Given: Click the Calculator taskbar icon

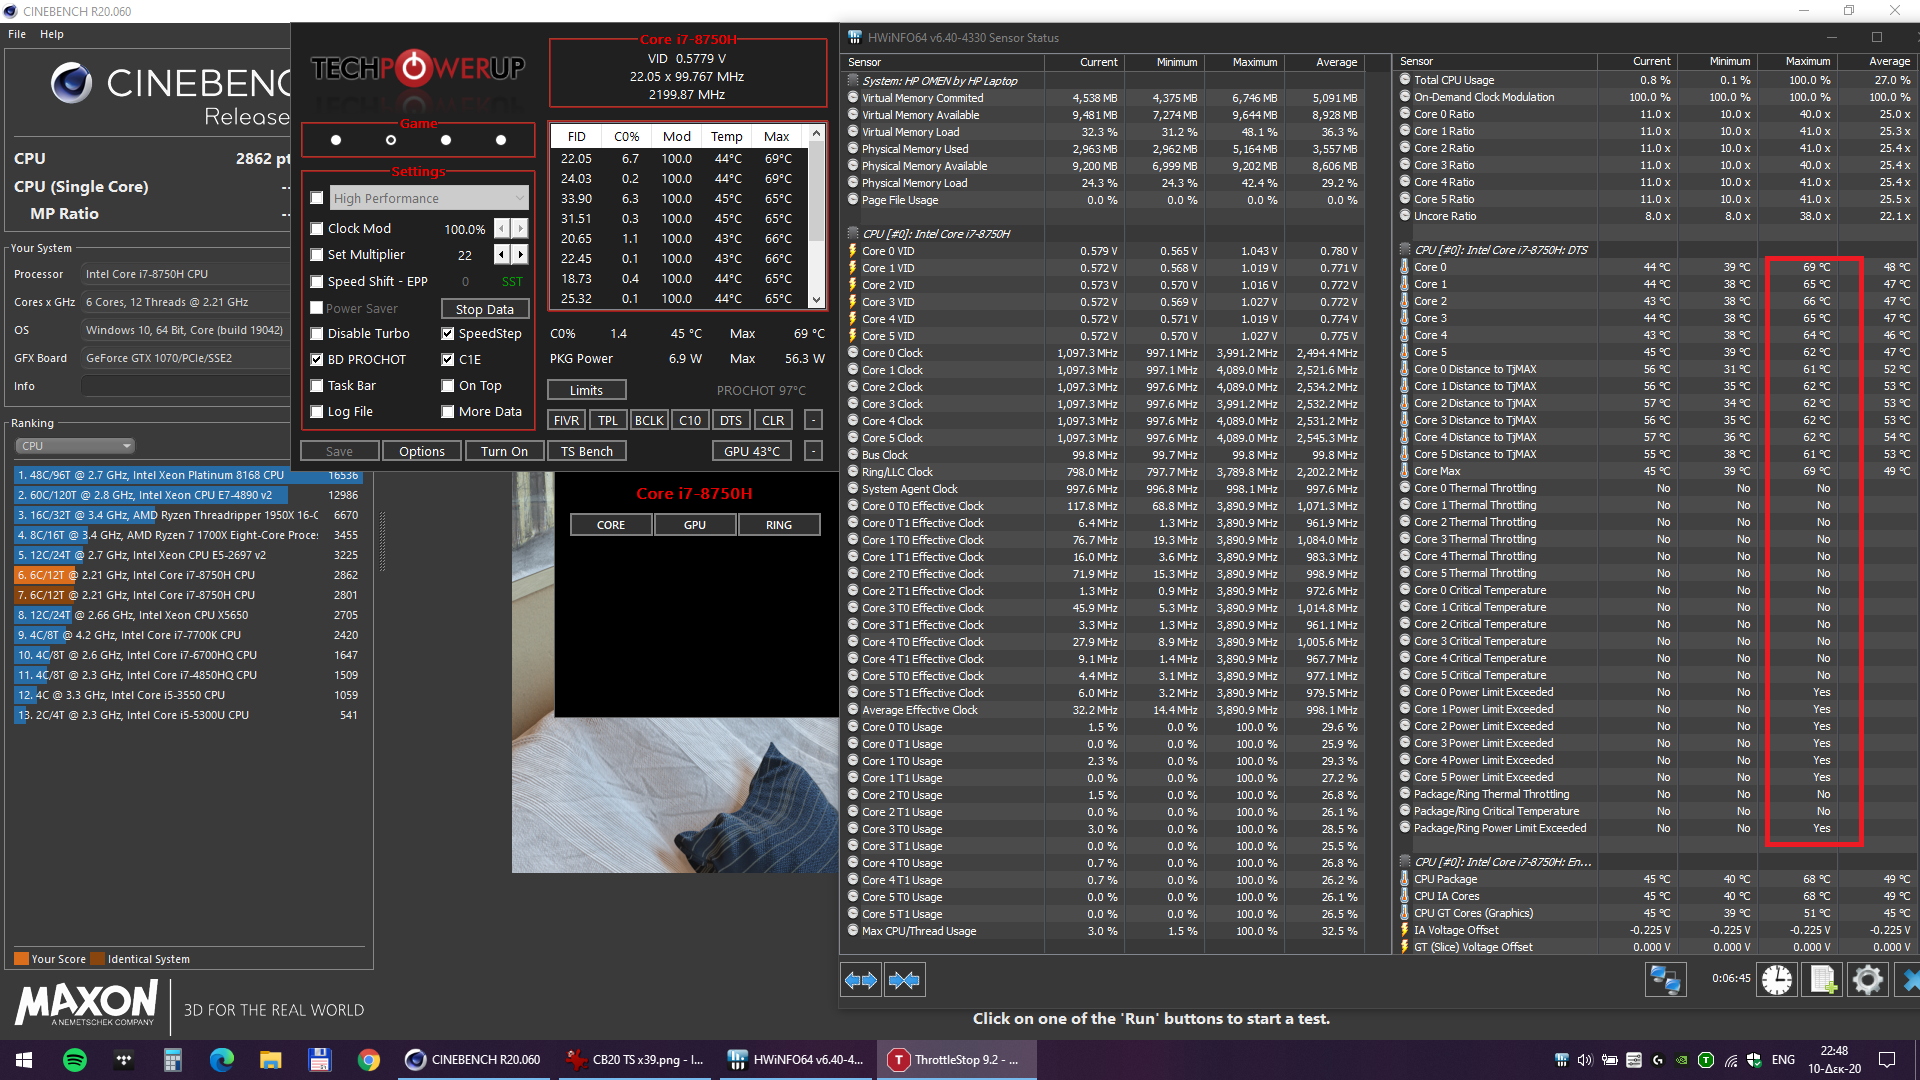Looking at the screenshot, I should click(x=173, y=1060).
